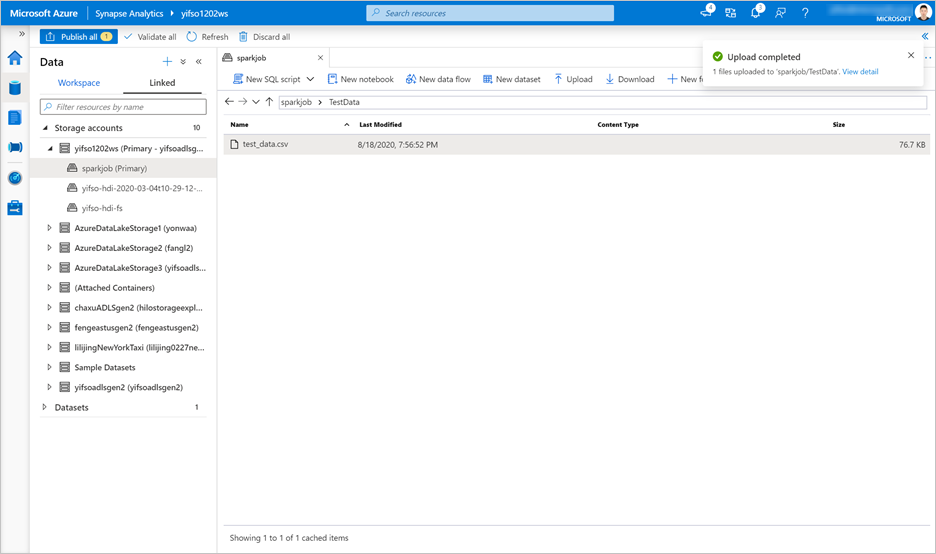This screenshot has width=936, height=554.
Task: Navigate up one folder with up arrow
Action: click(x=269, y=102)
